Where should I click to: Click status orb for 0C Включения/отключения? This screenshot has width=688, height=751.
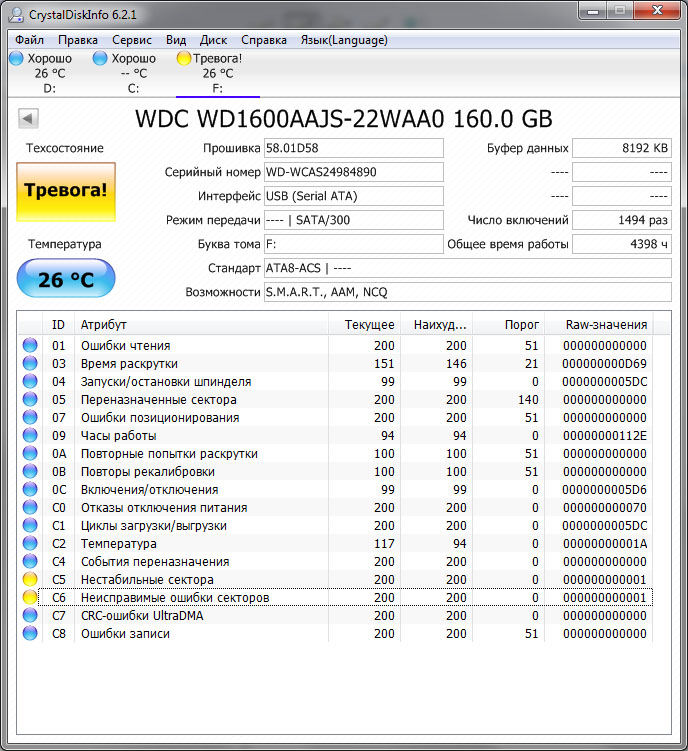[x=30, y=489]
